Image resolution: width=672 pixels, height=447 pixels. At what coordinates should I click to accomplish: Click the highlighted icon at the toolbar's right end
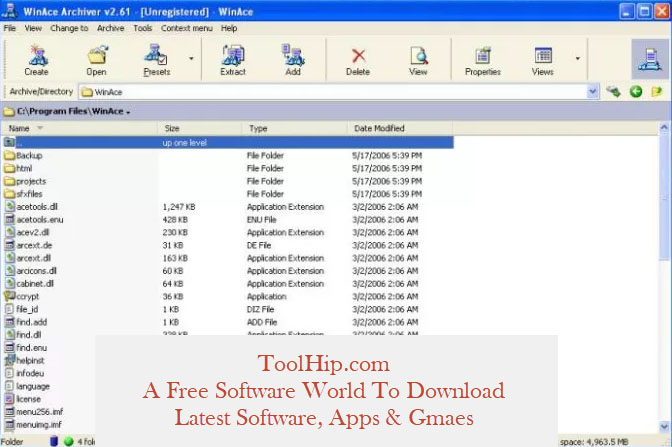click(650, 59)
